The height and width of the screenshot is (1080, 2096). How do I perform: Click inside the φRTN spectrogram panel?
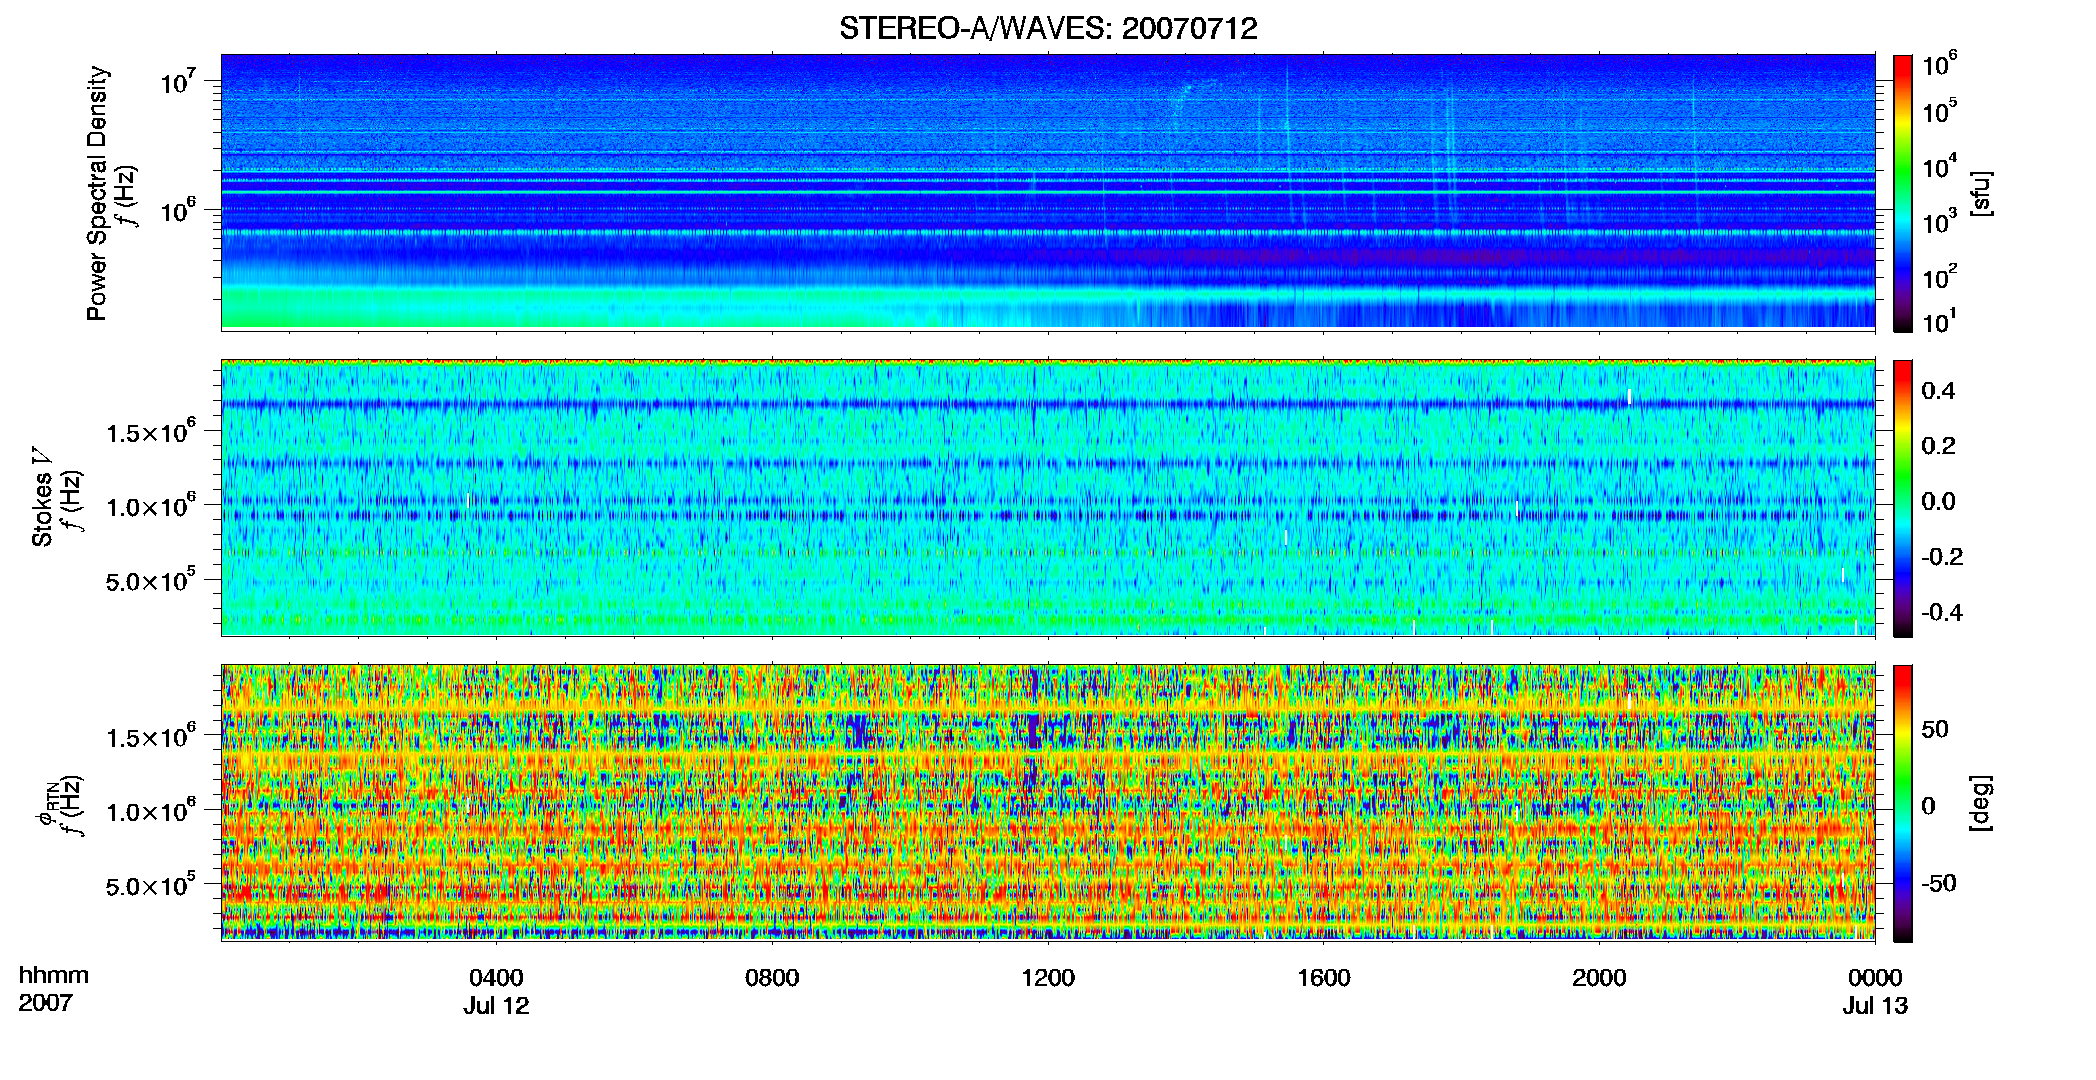[x=1048, y=803]
